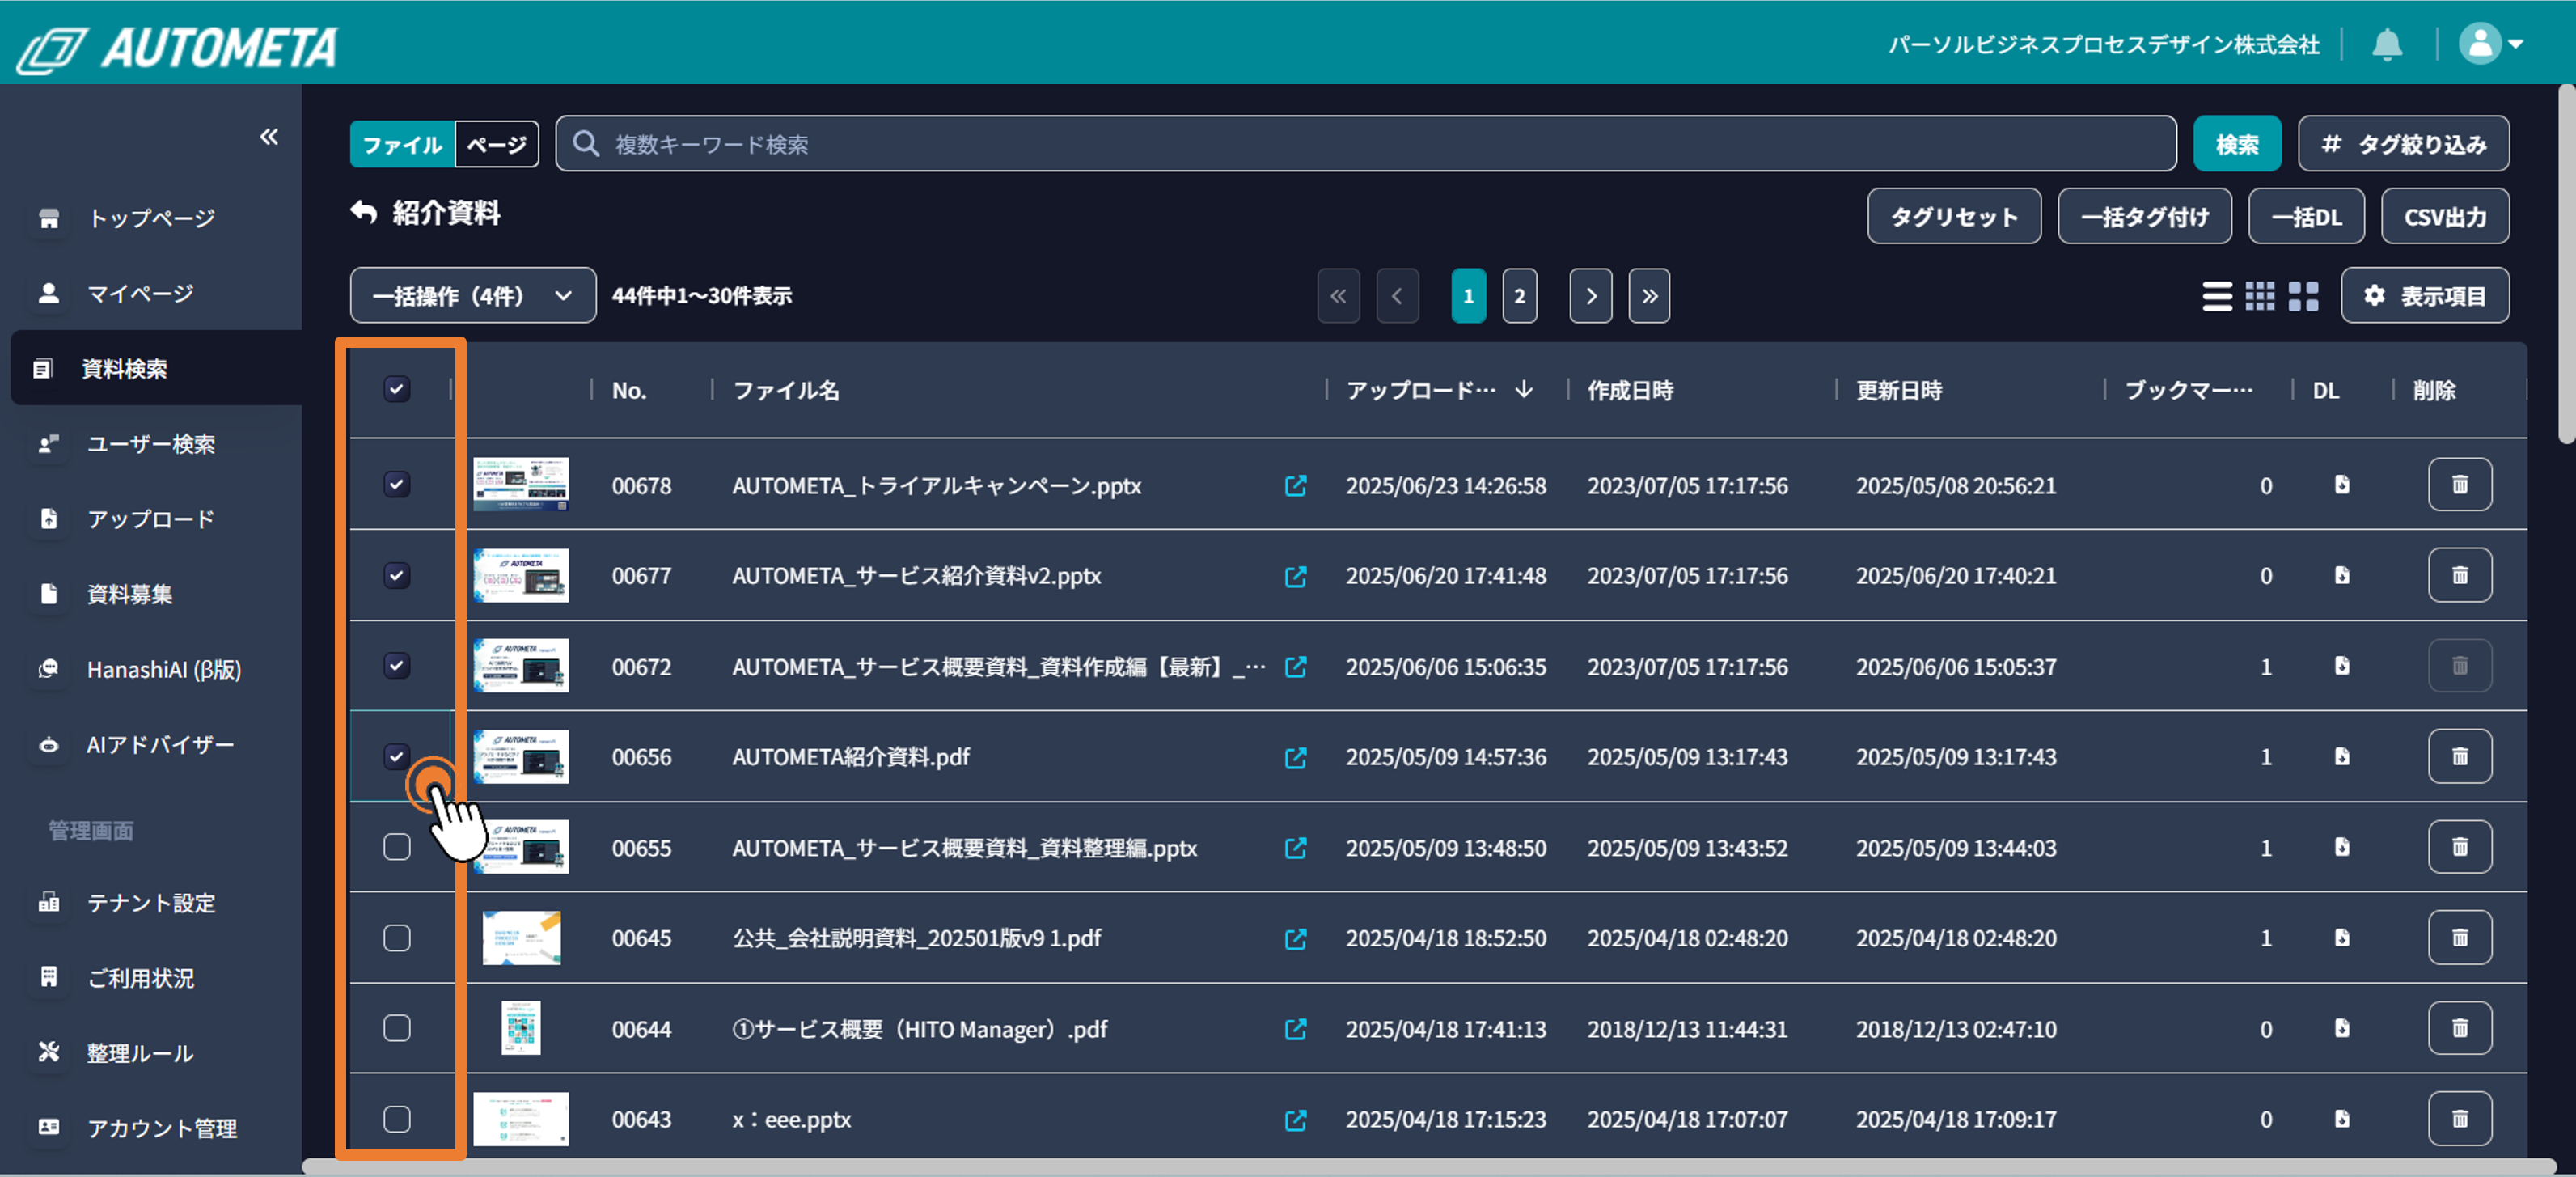This screenshot has height=1177, width=2576.
Task: Go back using arrow beside 紹介資料
Action: (364, 213)
